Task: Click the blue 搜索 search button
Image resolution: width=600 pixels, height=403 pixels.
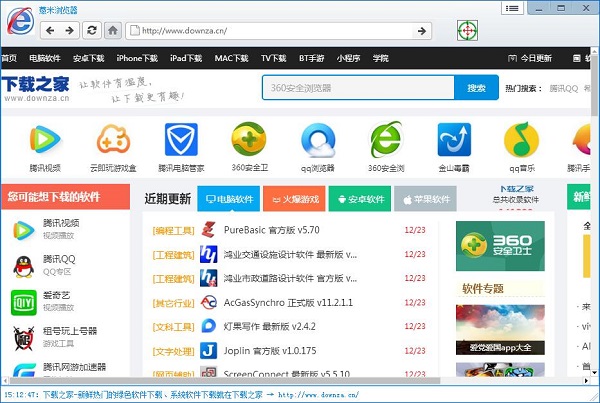Action: pyautogui.click(x=476, y=88)
